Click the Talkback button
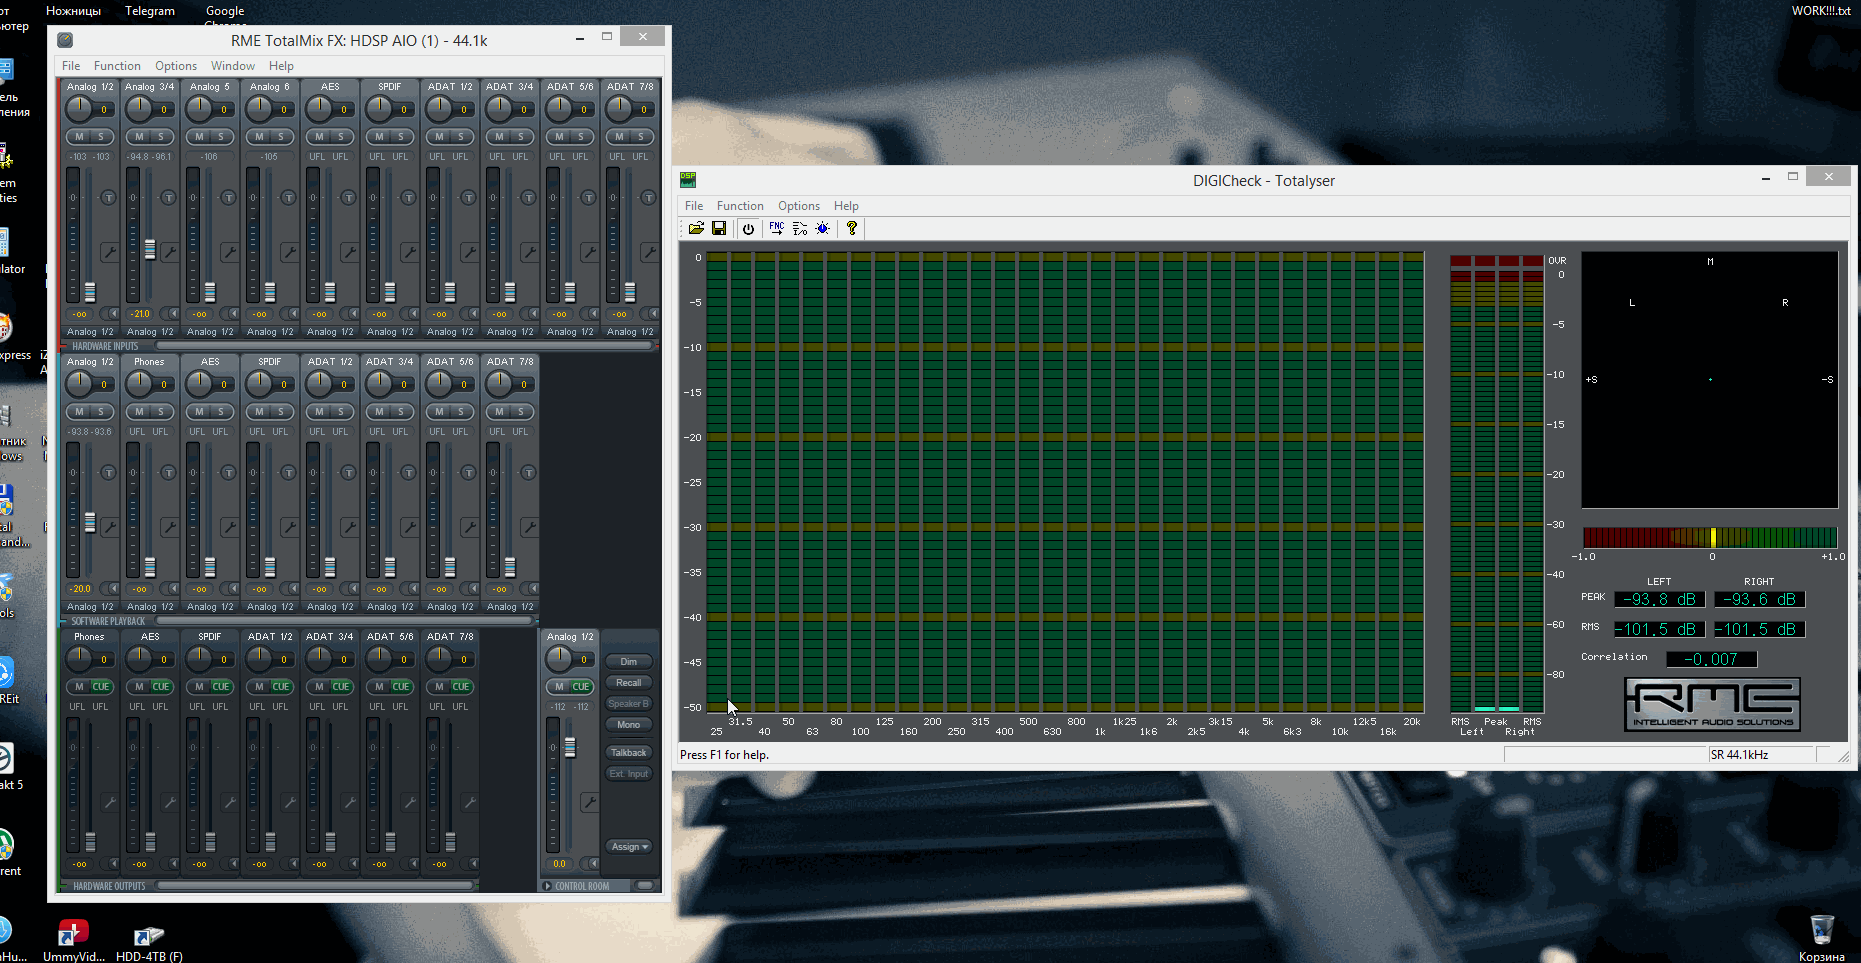The image size is (1861, 963). pos(629,753)
